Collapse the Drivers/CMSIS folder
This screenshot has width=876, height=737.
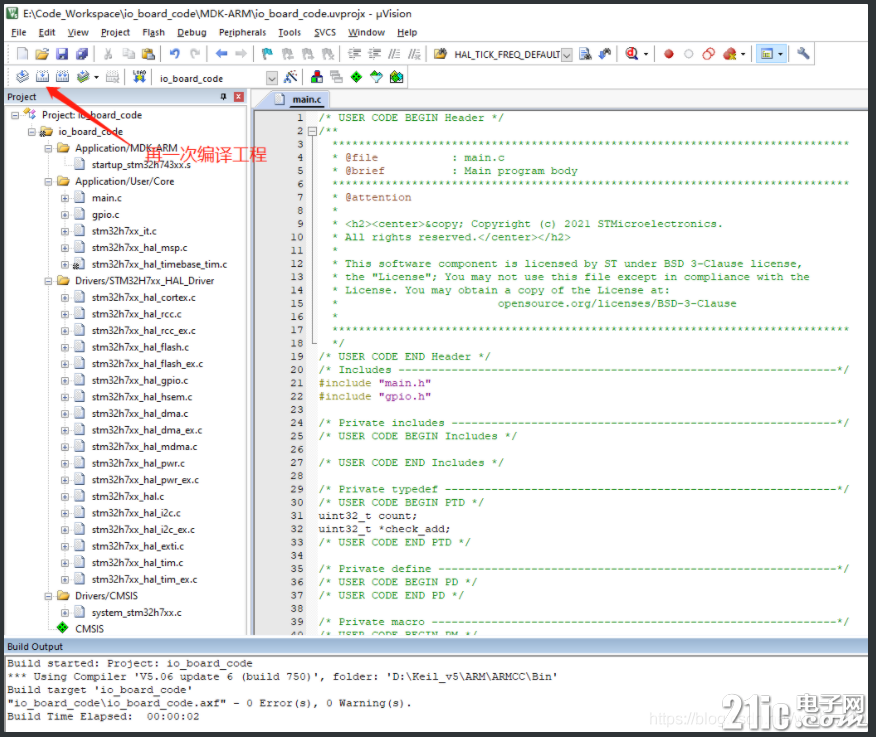[x=49, y=596]
